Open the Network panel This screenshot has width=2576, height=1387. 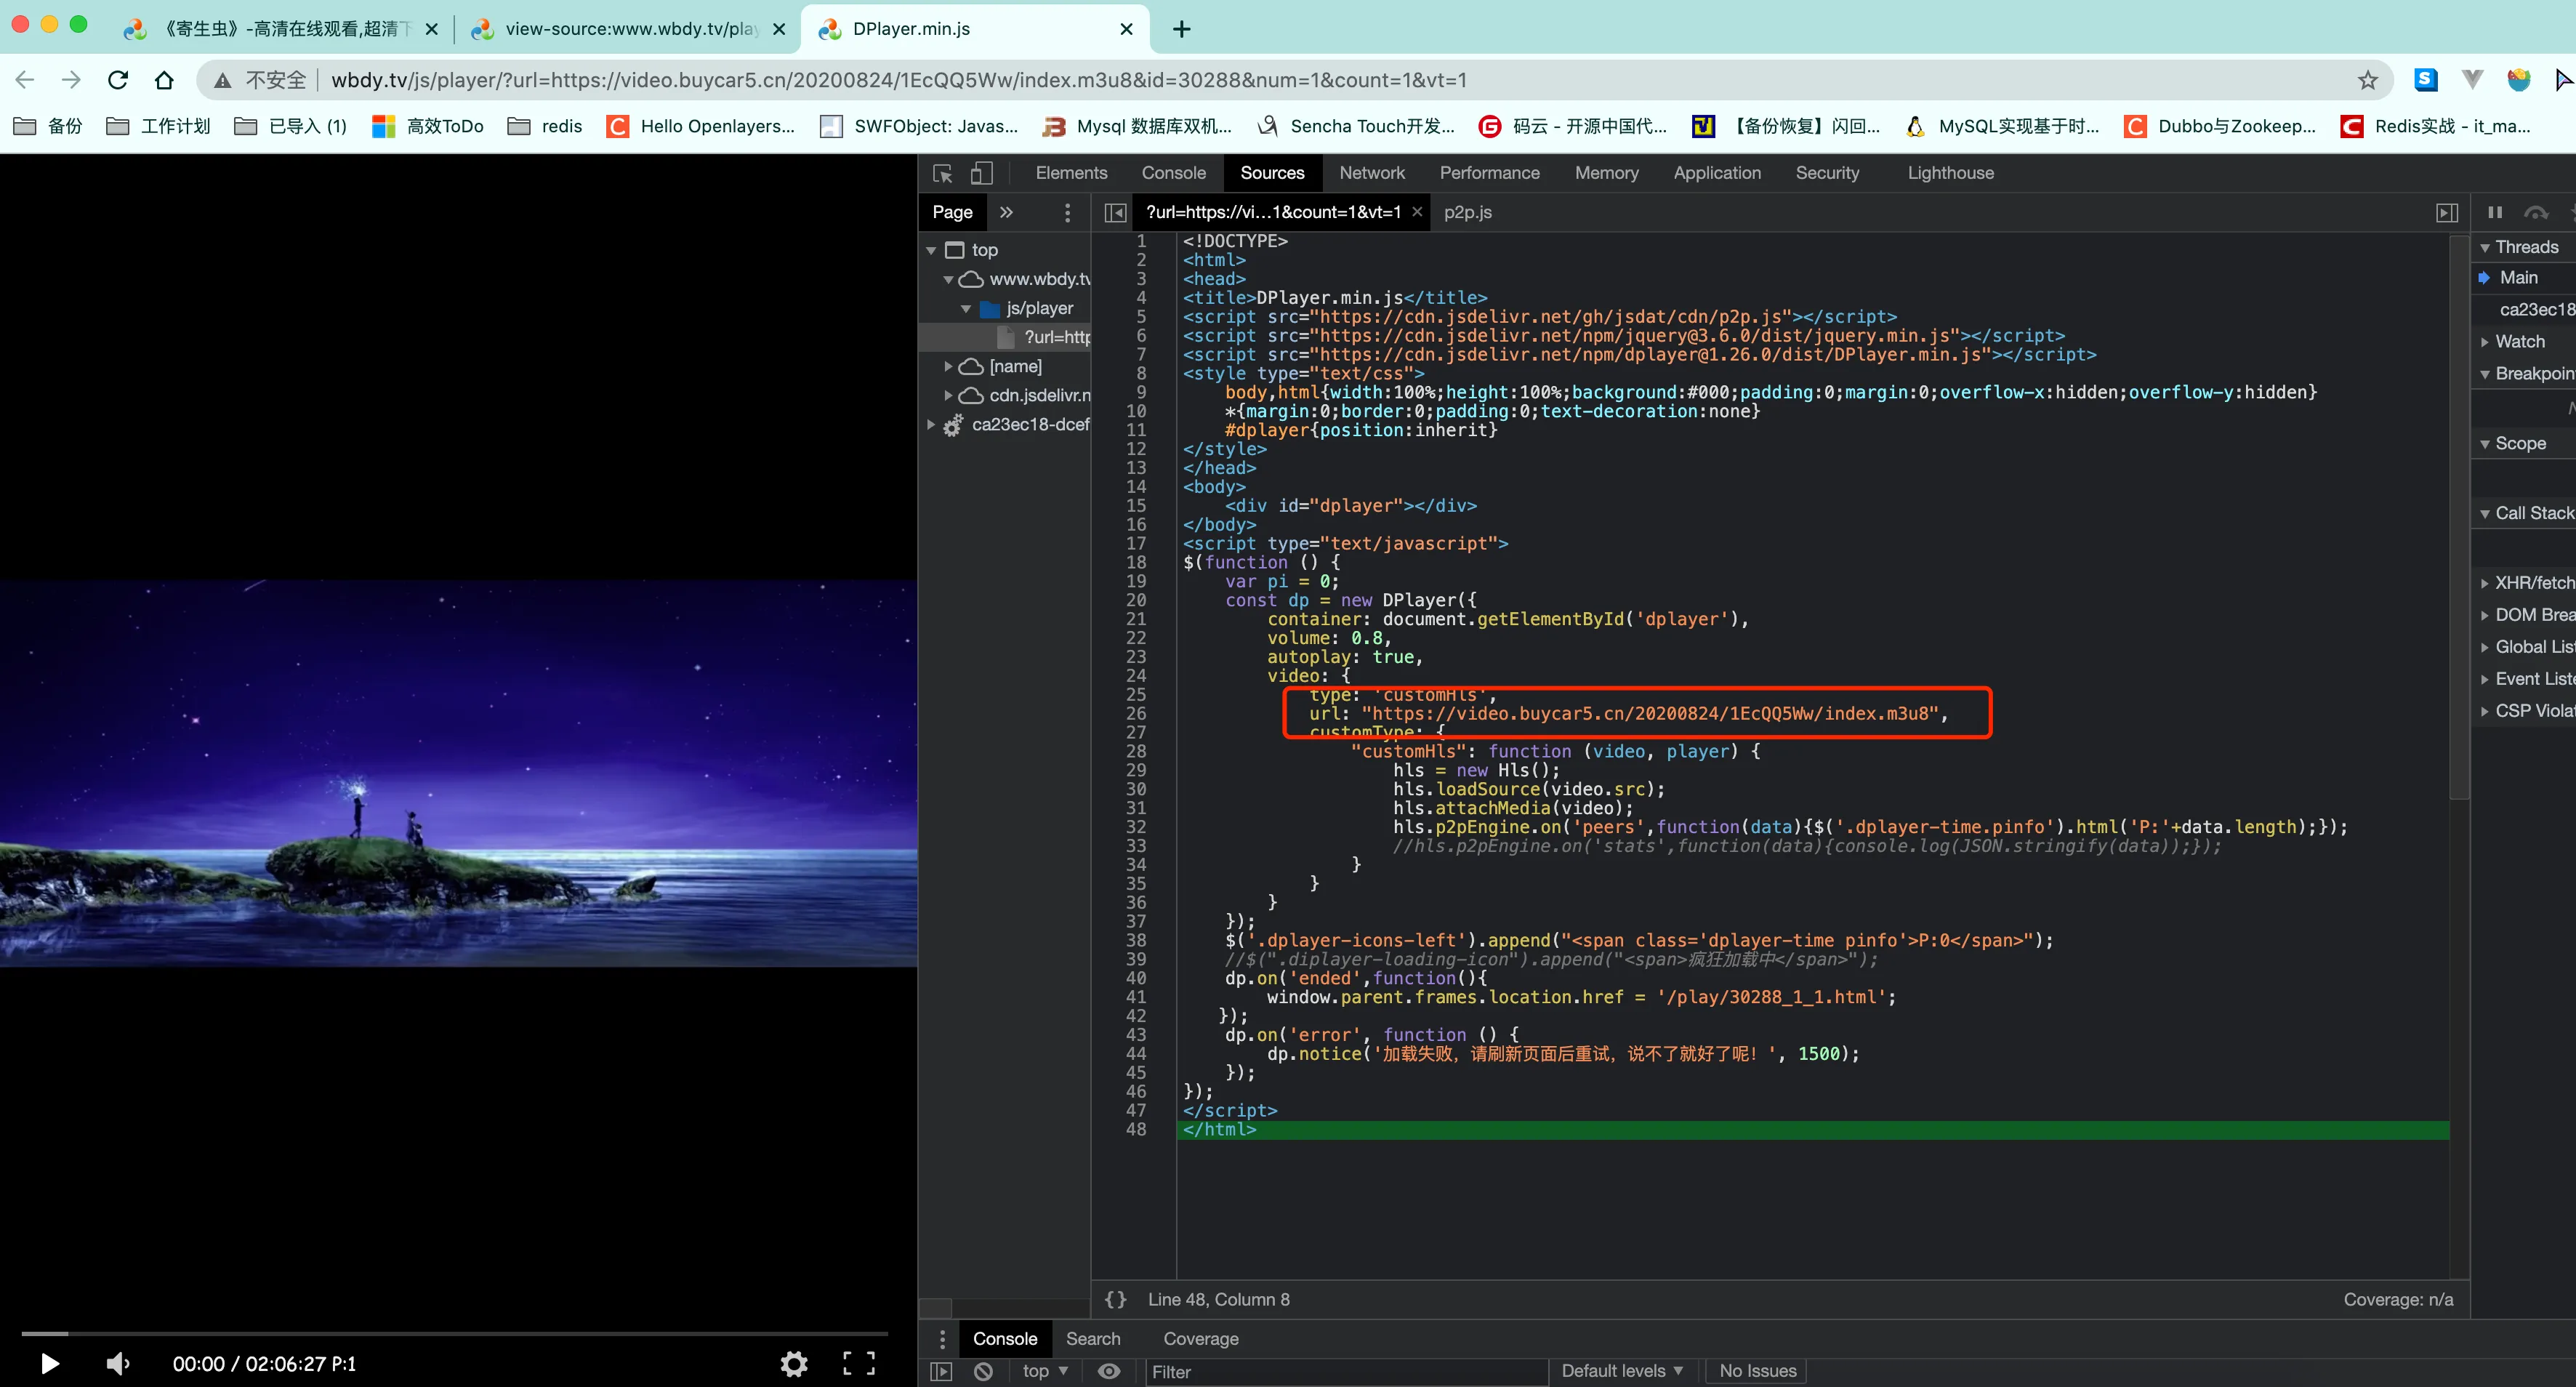1371,173
